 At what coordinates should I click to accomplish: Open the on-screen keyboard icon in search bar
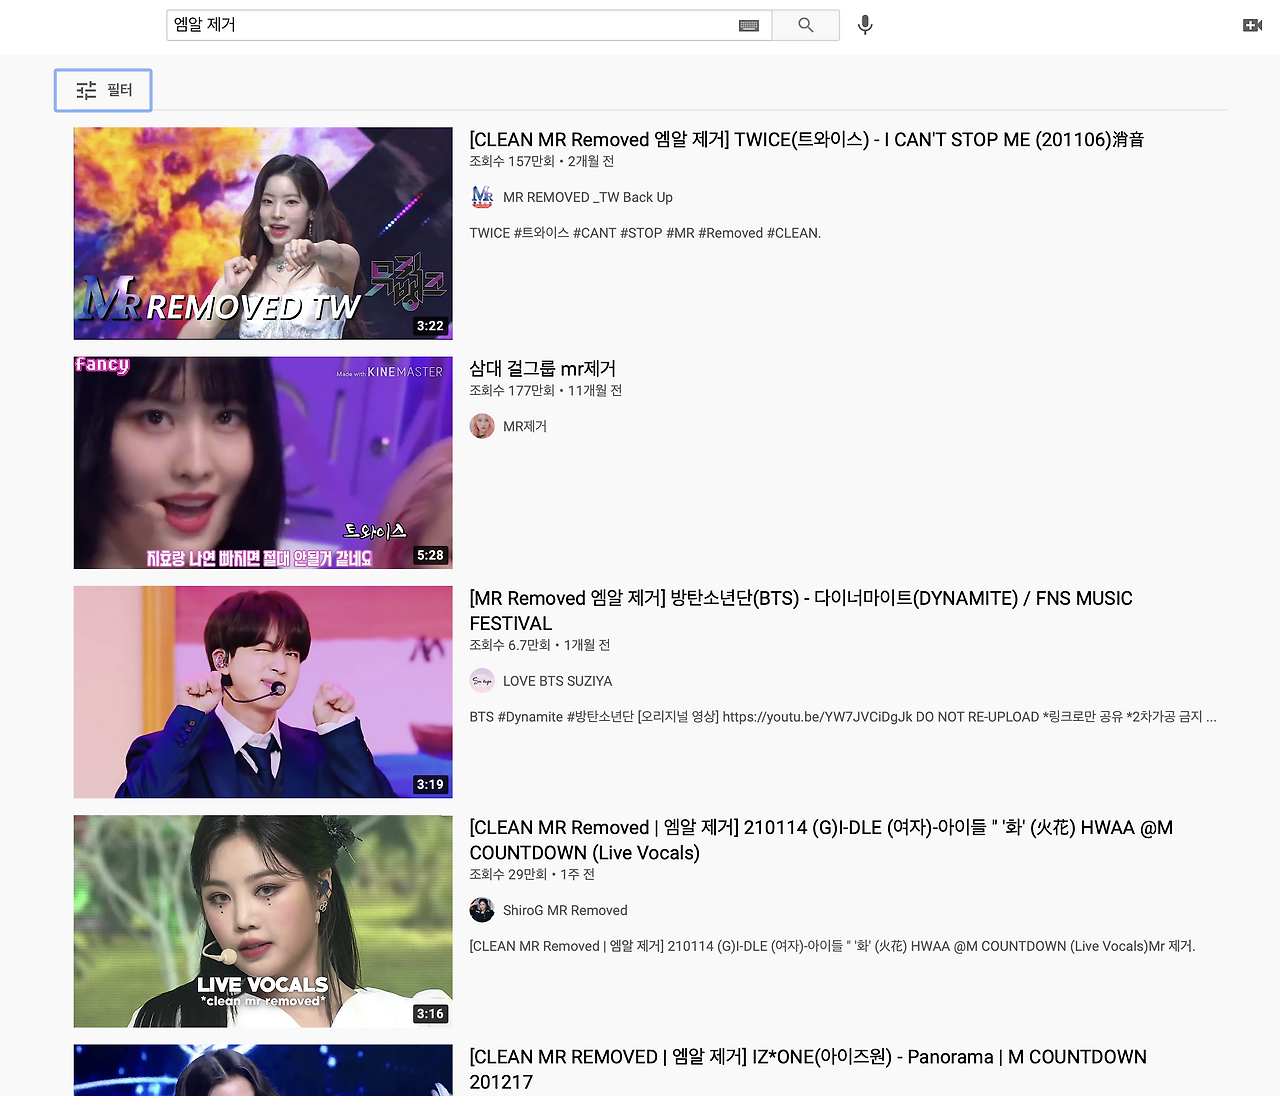point(749,25)
